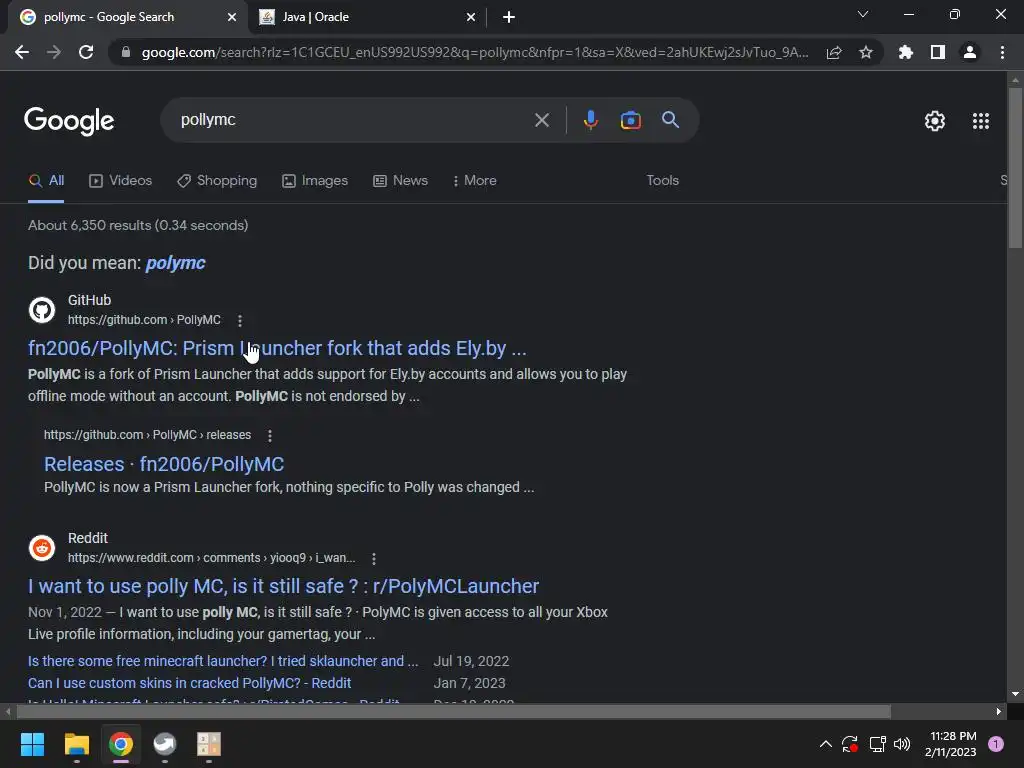Clear the search box text

(541, 120)
